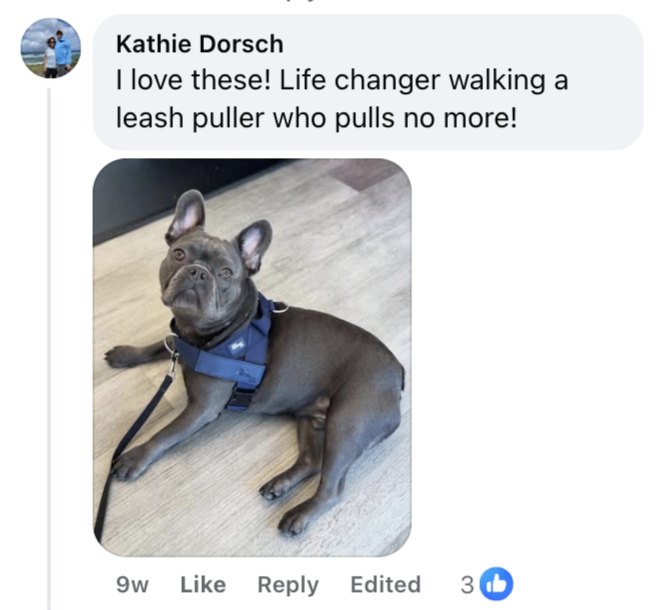Like Kathie Dorsch's comment
Image resolution: width=660 pixels, height=610 pixels.
(203, 585)
